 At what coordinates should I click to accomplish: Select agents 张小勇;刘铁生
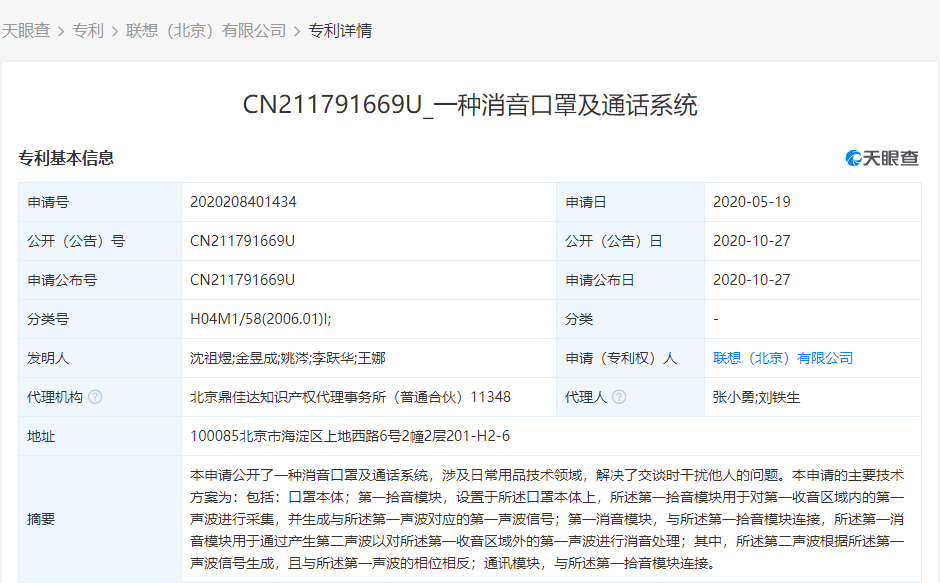[x=757, y=397]
